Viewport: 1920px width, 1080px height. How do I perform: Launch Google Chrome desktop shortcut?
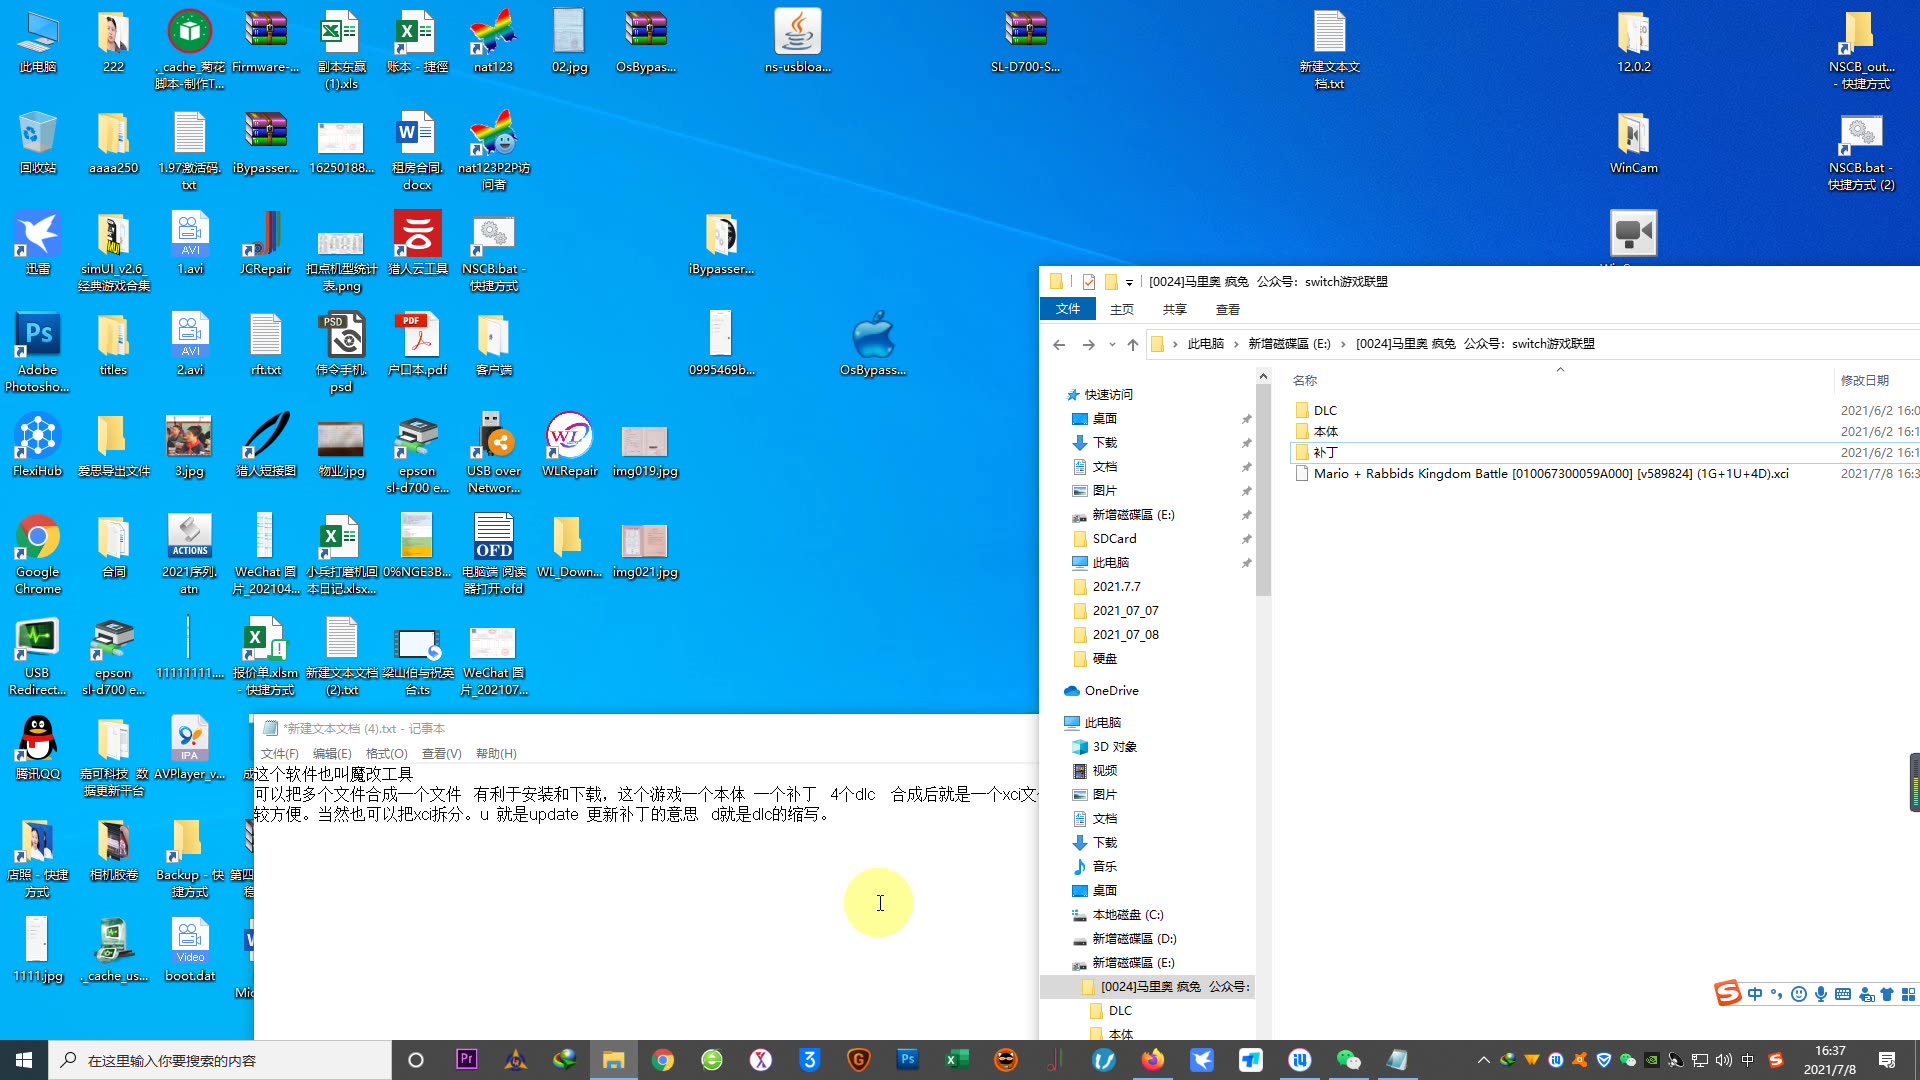coord(38,554)
